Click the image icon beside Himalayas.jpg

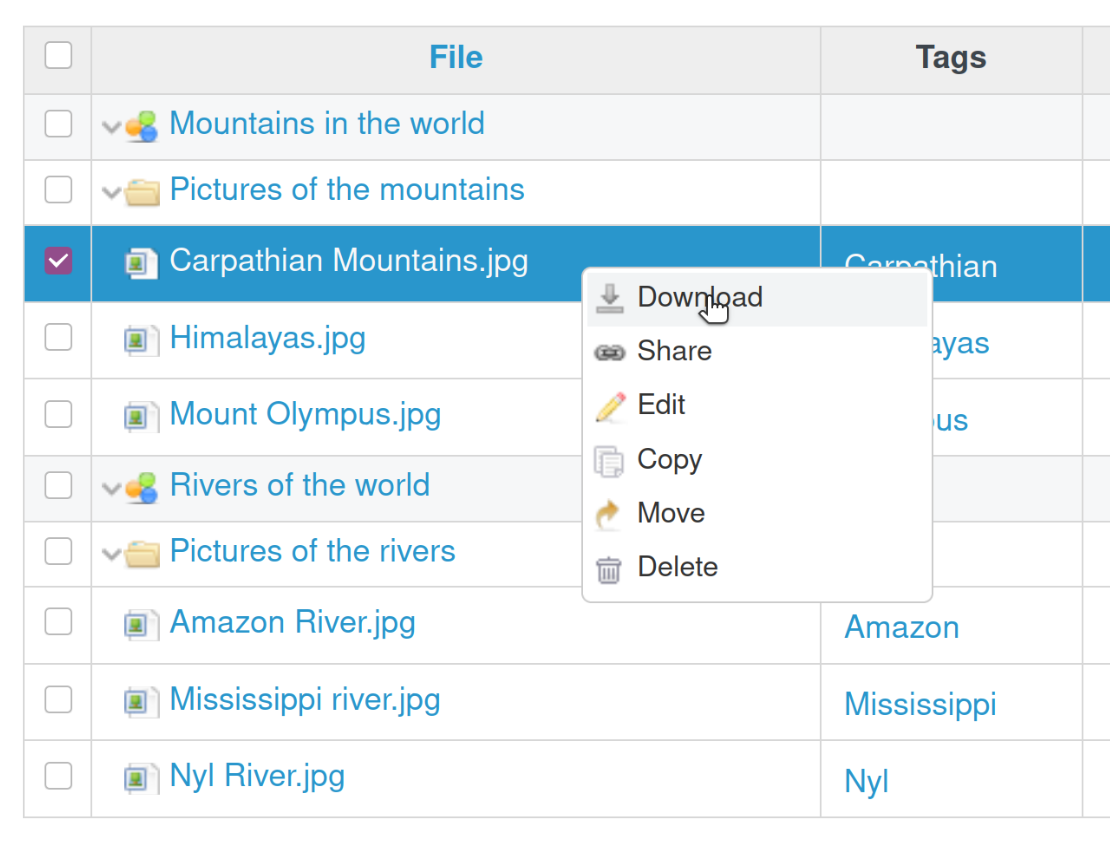(141, 339)
